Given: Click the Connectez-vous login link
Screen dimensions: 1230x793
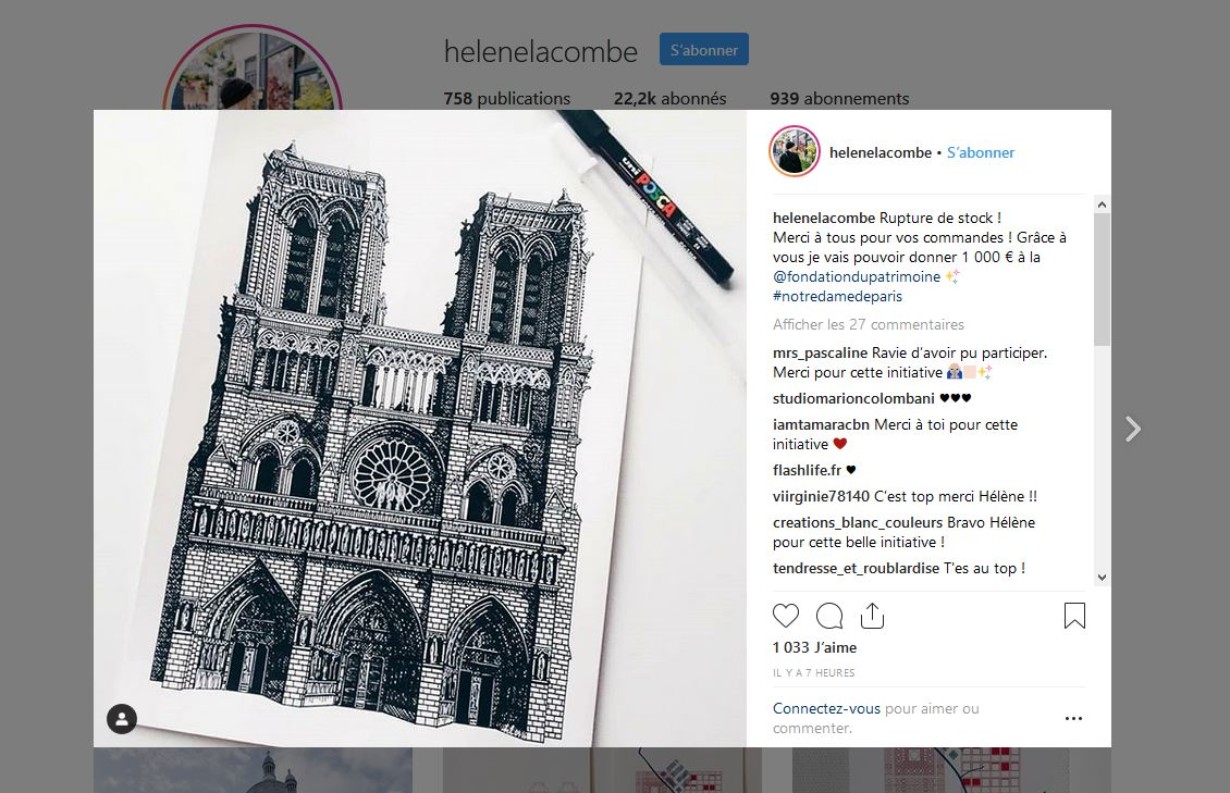Looking at the screenshot, I should pyautogui.click(x=827, y=709).
